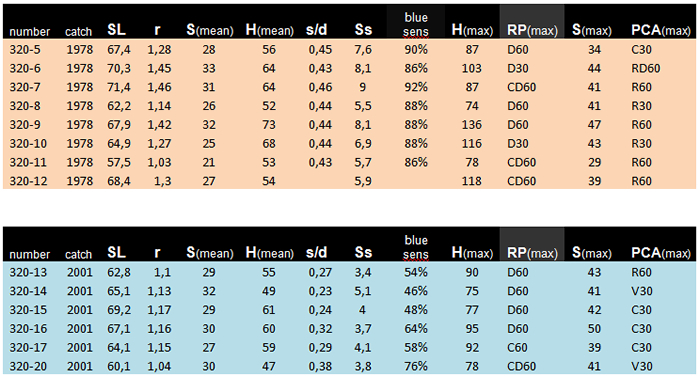Select the catch header in the lower table
700x377 pixels.
tap(78, 254)
